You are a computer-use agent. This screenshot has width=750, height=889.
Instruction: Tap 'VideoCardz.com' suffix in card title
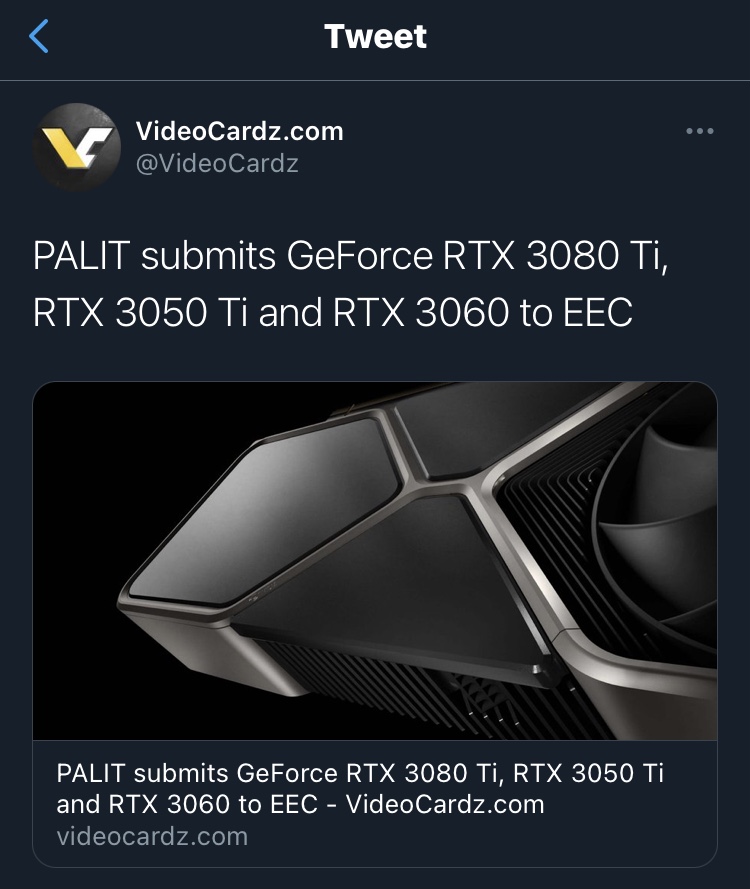tap(445, 805)
